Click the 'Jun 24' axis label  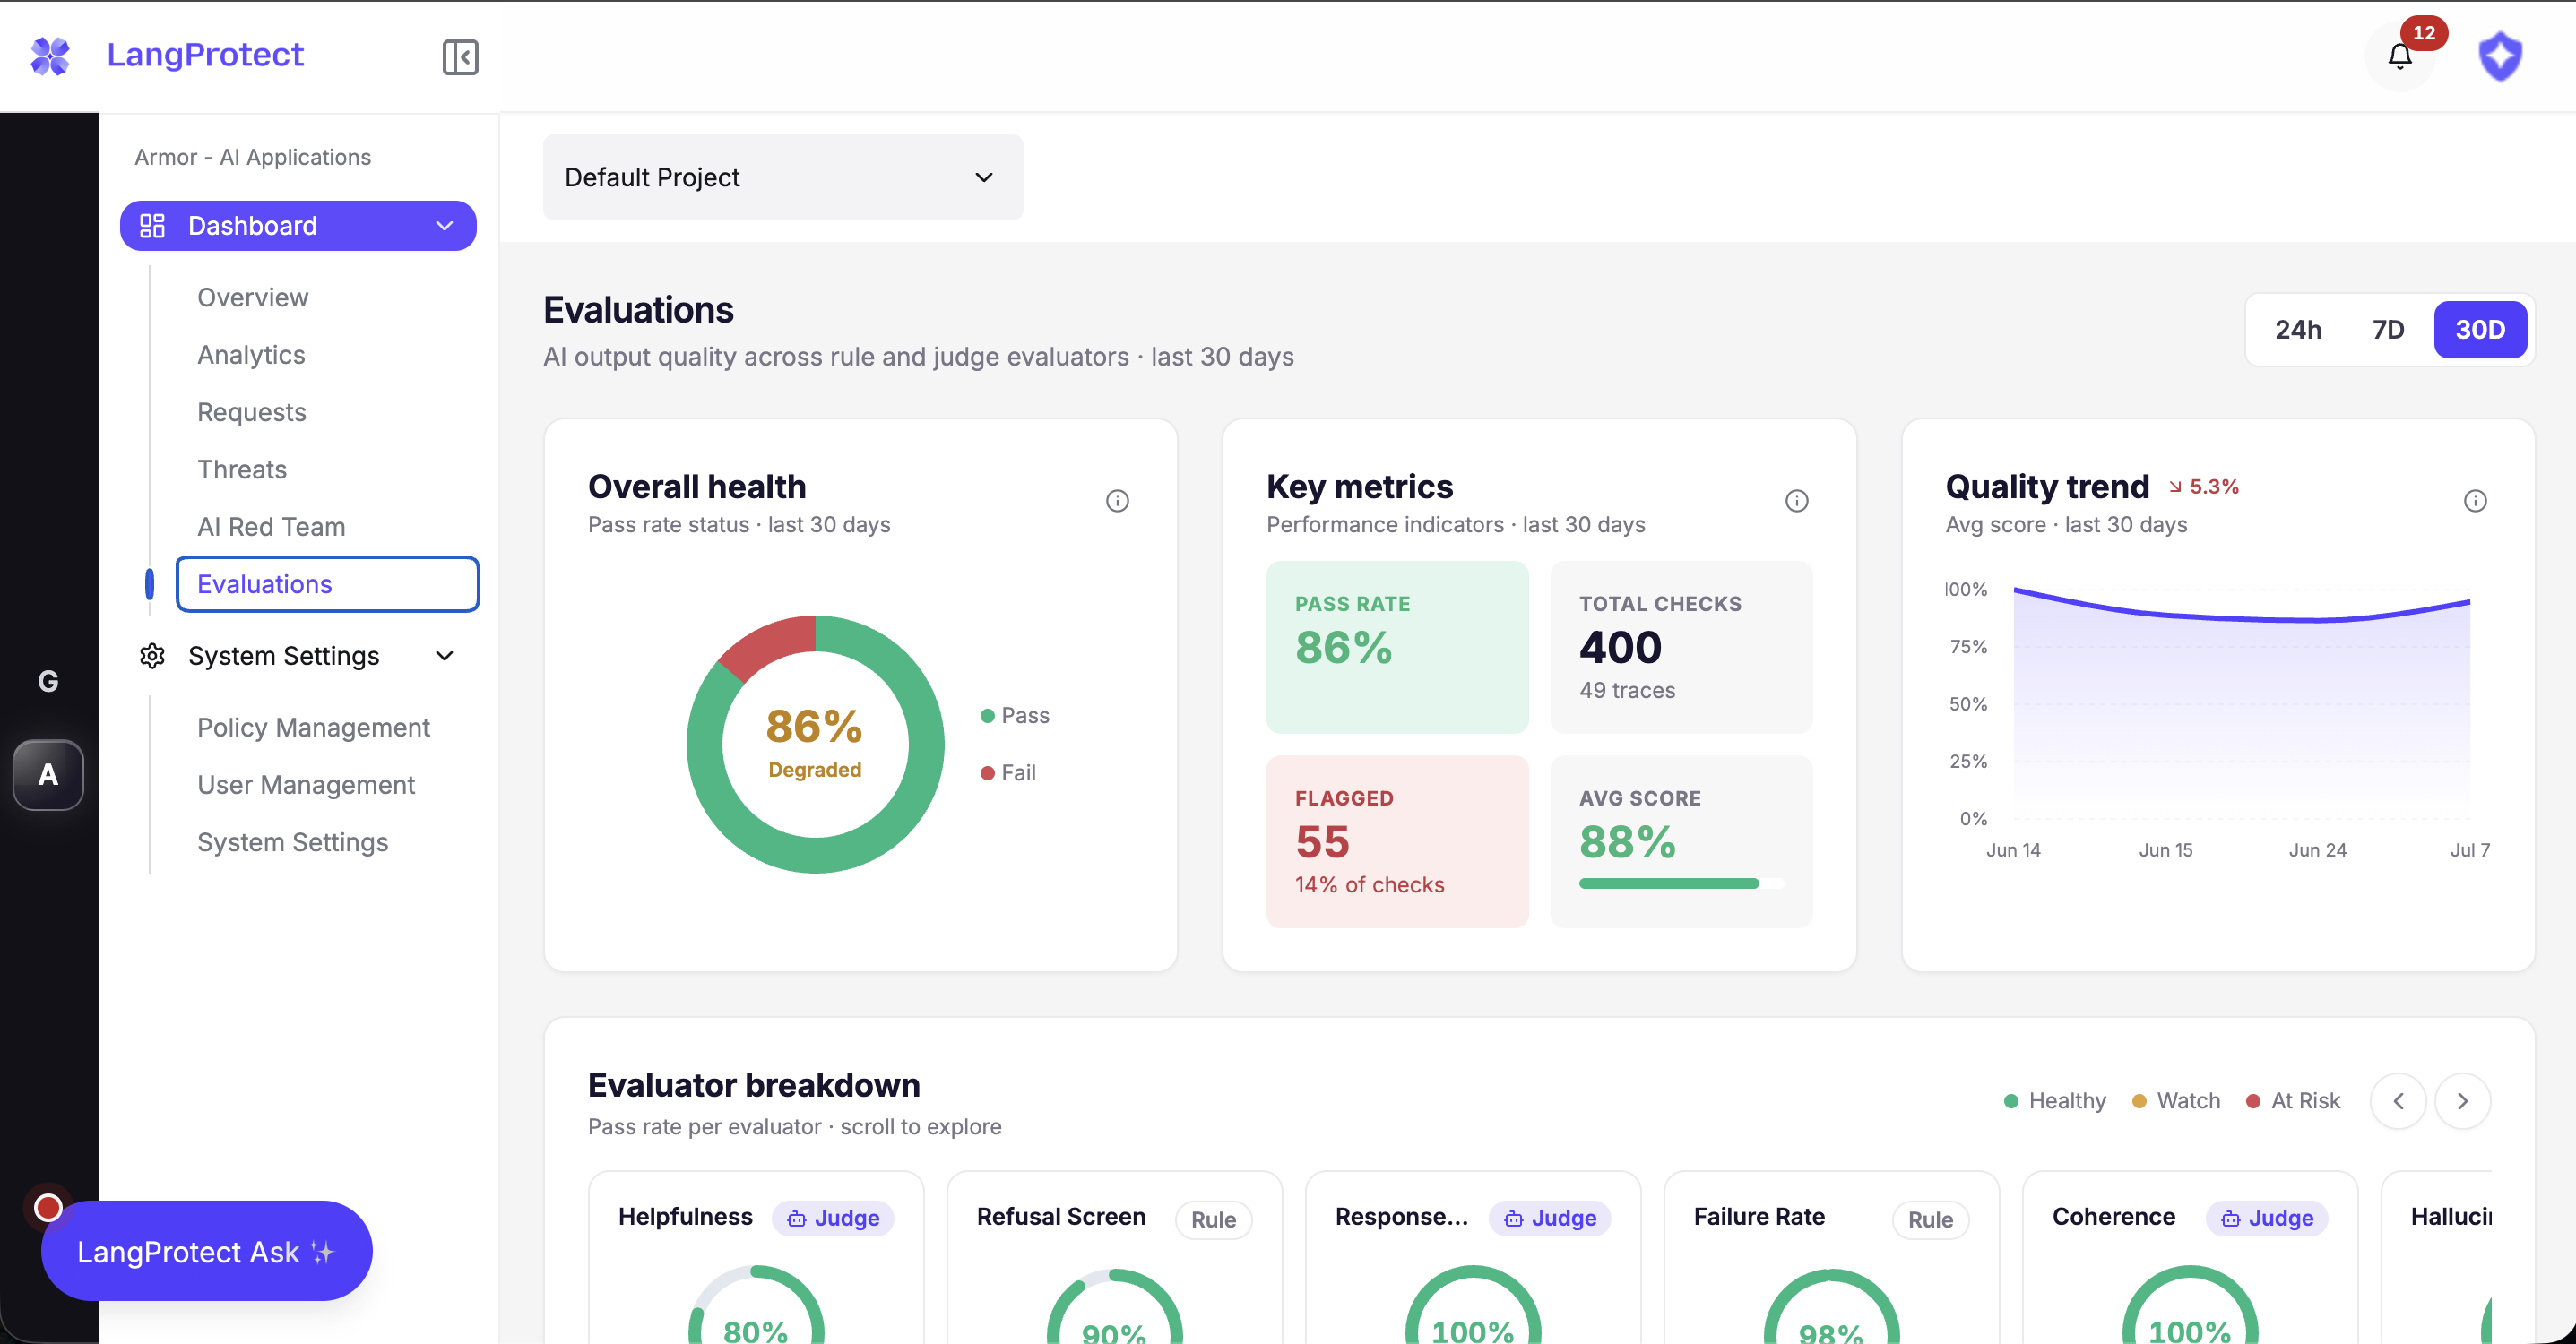tap(2317, 850)
